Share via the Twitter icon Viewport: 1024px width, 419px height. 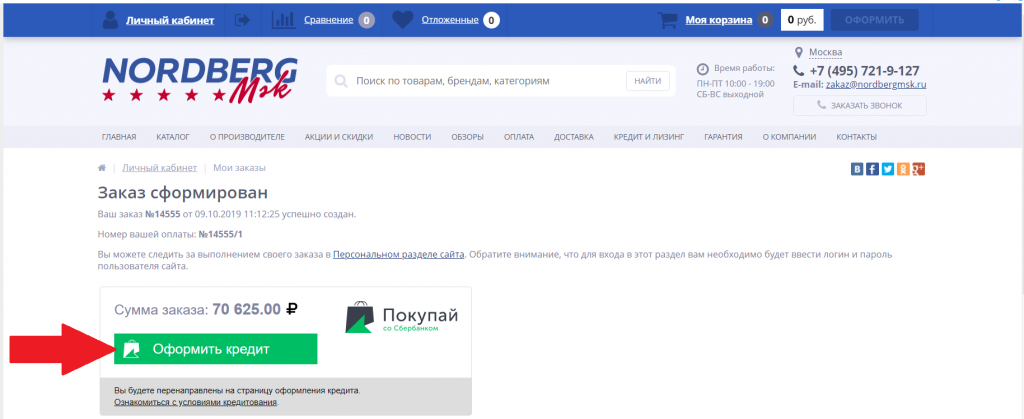tap(888, 169)
